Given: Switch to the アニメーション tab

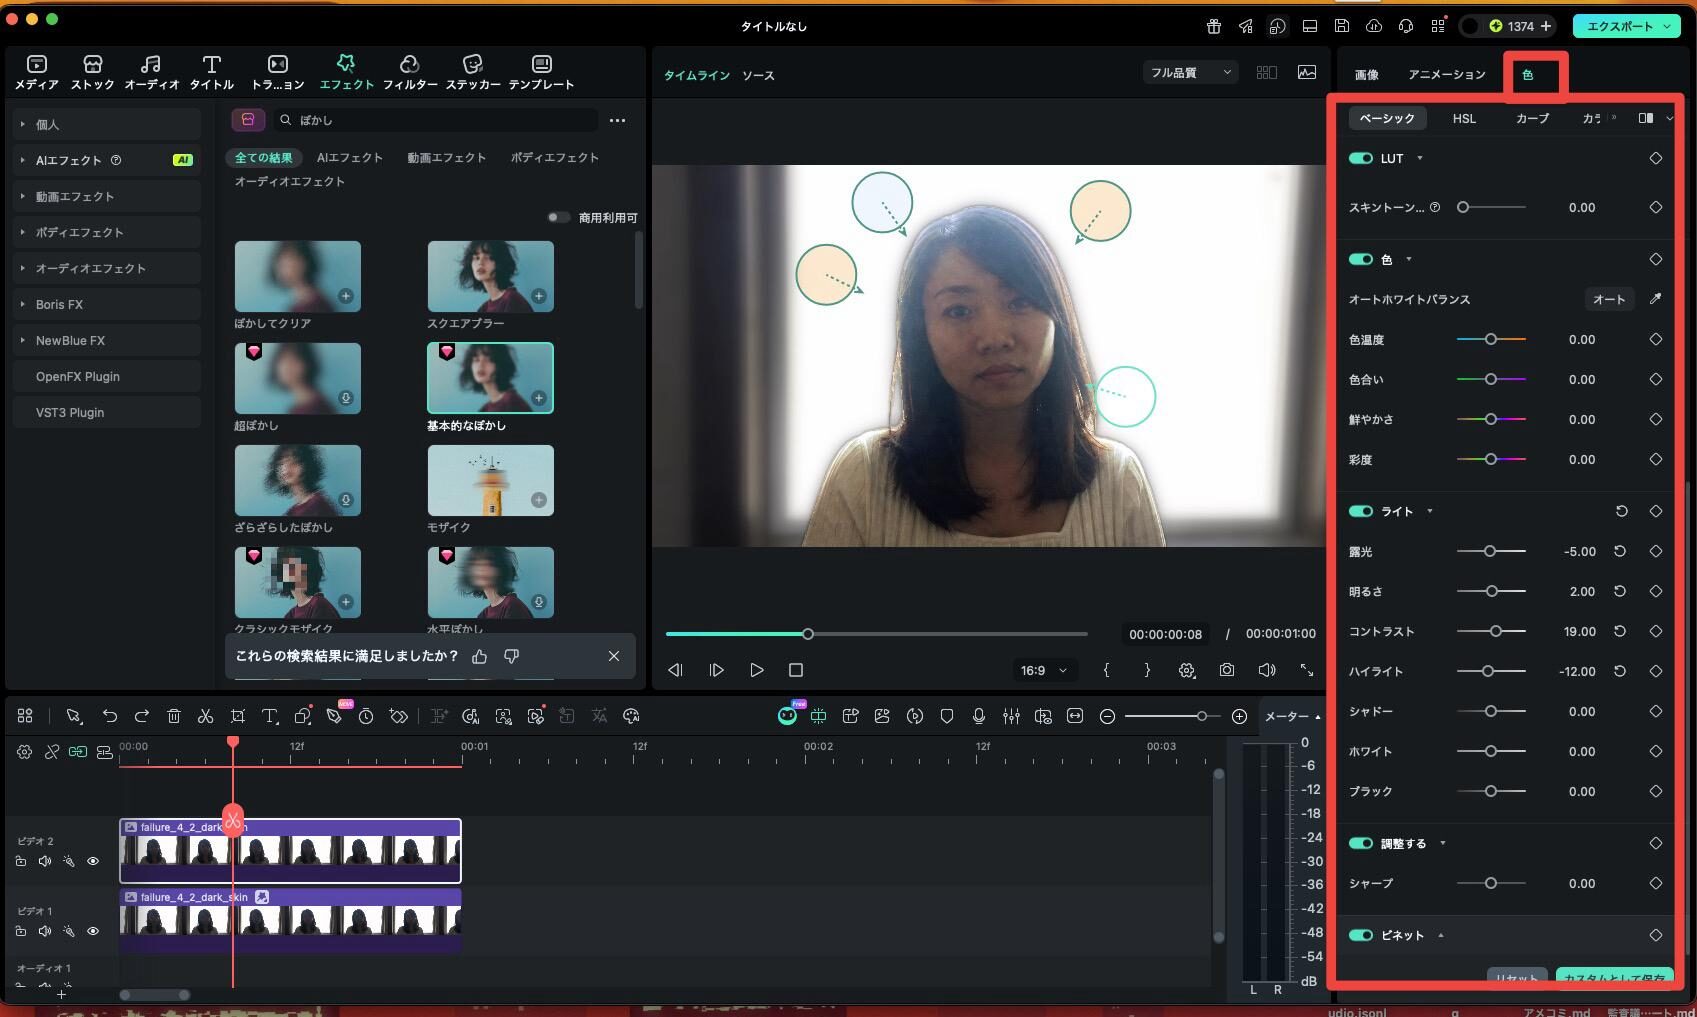Looking at the screenshot, I should click(1447, 74).
